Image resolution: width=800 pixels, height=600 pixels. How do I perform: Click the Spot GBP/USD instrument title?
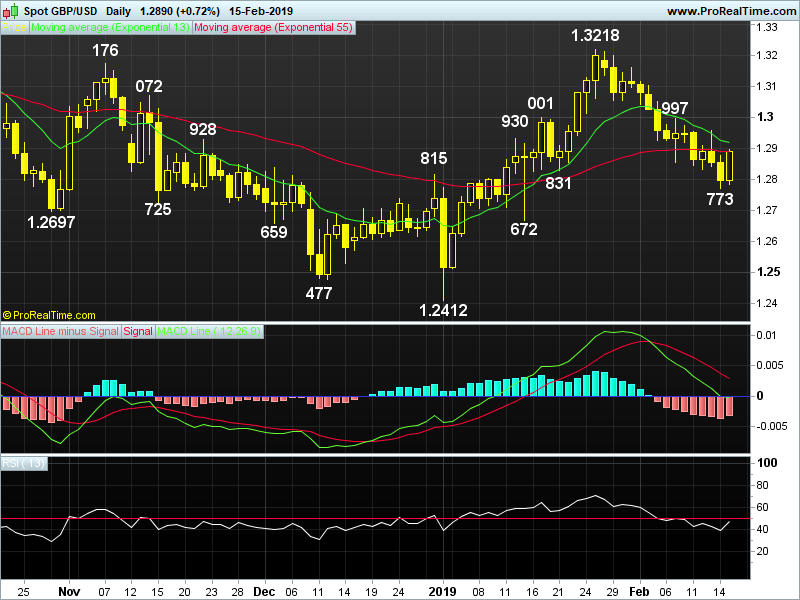pos(59,10)
